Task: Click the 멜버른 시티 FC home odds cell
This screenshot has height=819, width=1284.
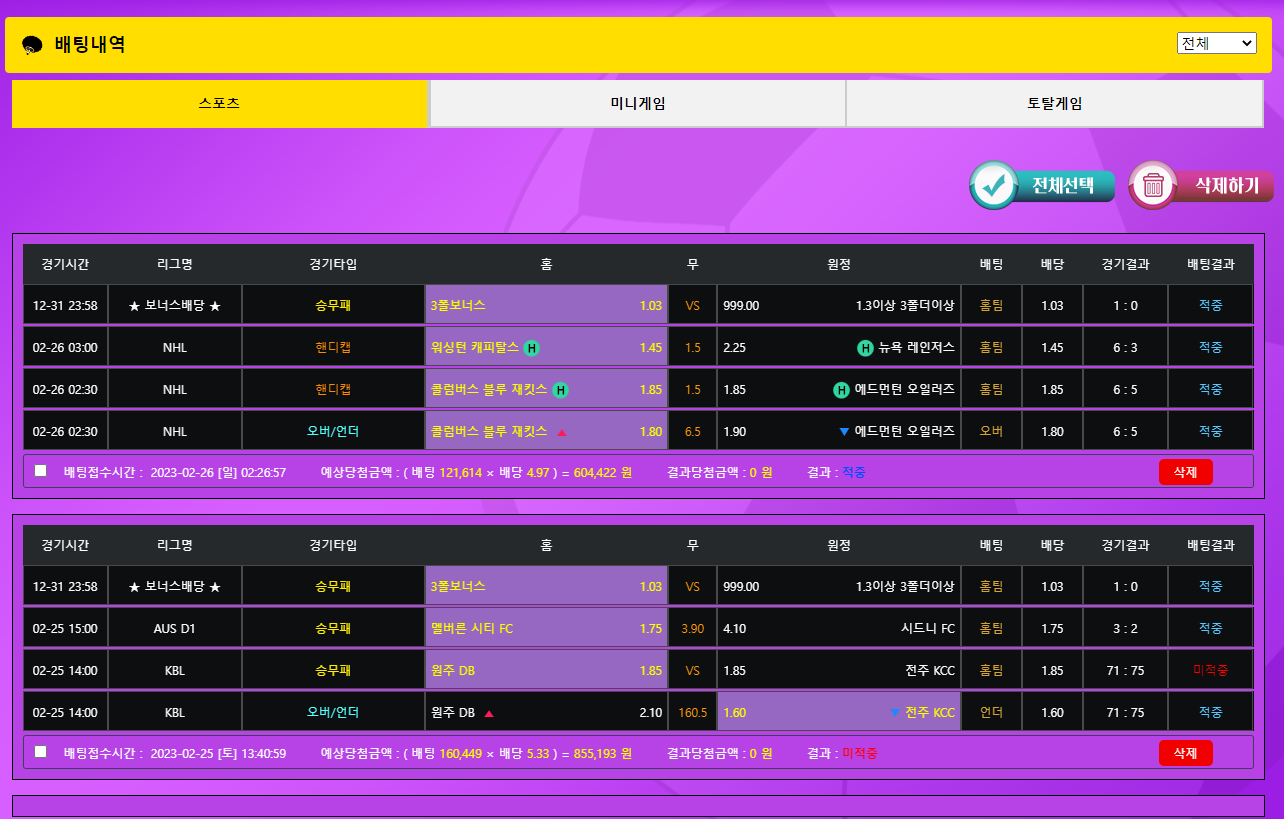Action: point(546,629)
